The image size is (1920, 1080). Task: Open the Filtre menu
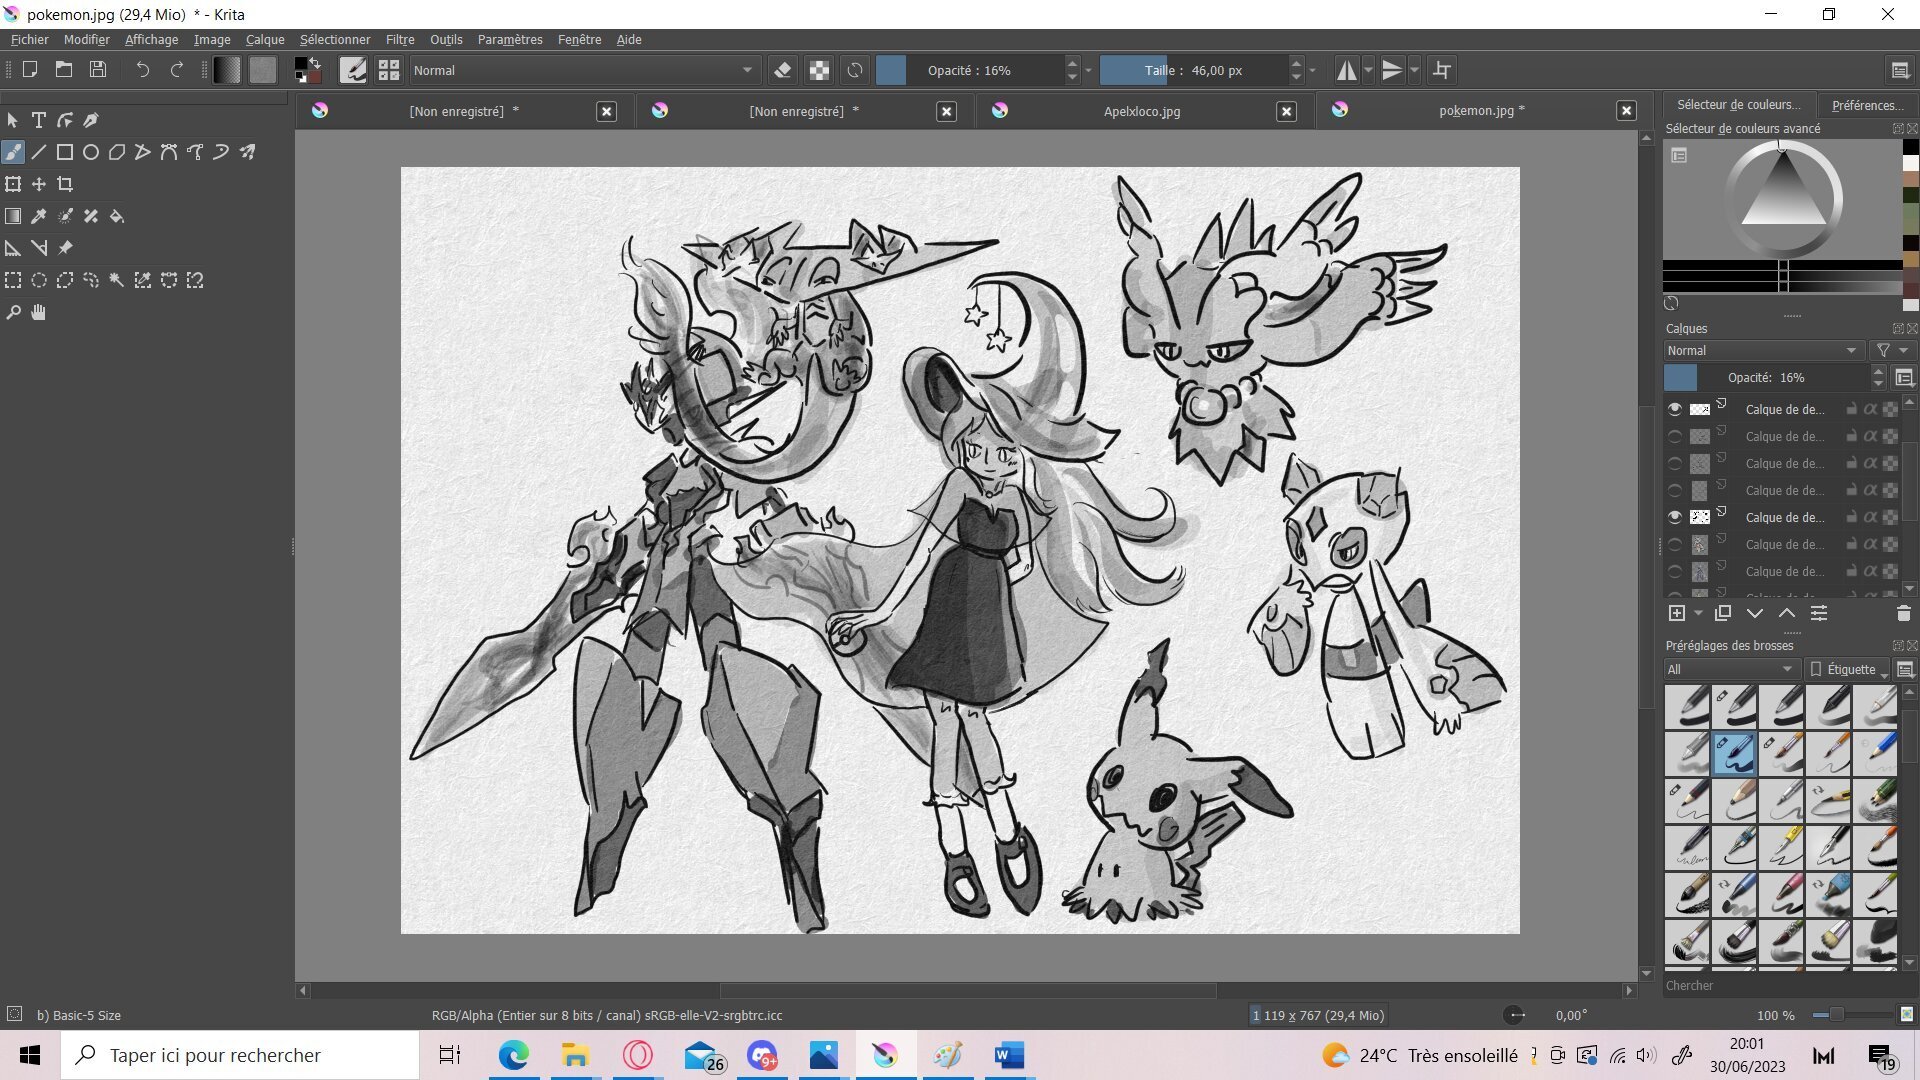point(400,39)
